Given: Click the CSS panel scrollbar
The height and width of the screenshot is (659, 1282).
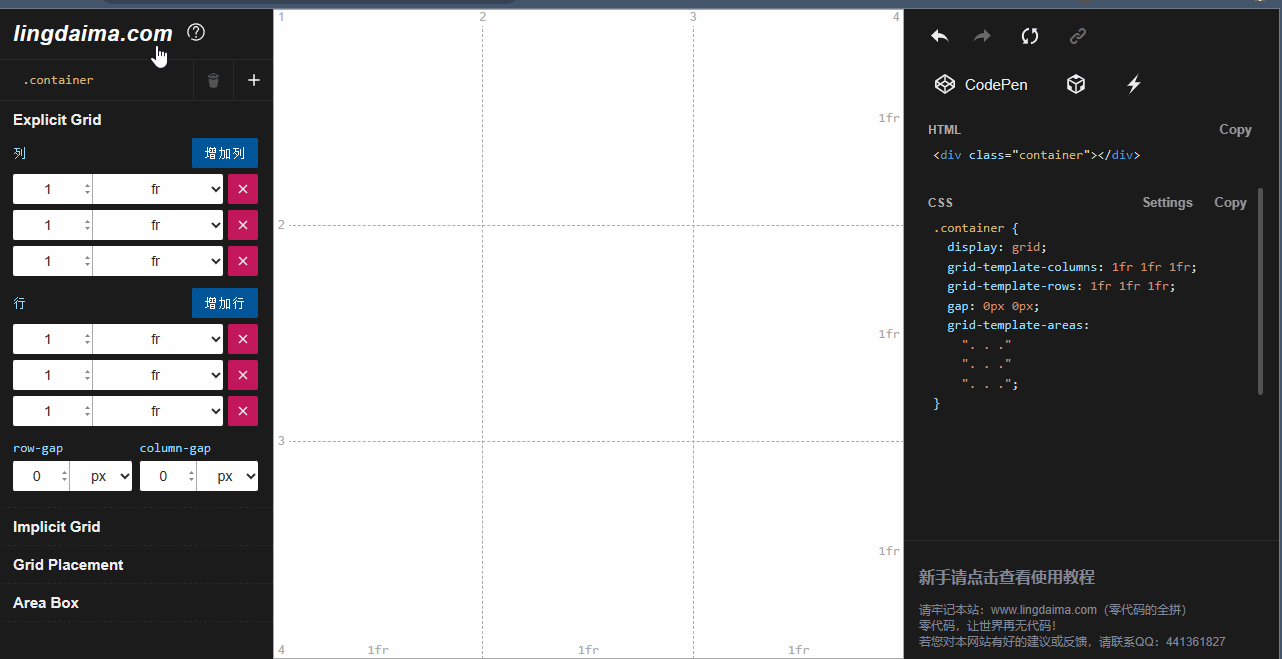Looking at the screenshot, I should point(1260,290).
